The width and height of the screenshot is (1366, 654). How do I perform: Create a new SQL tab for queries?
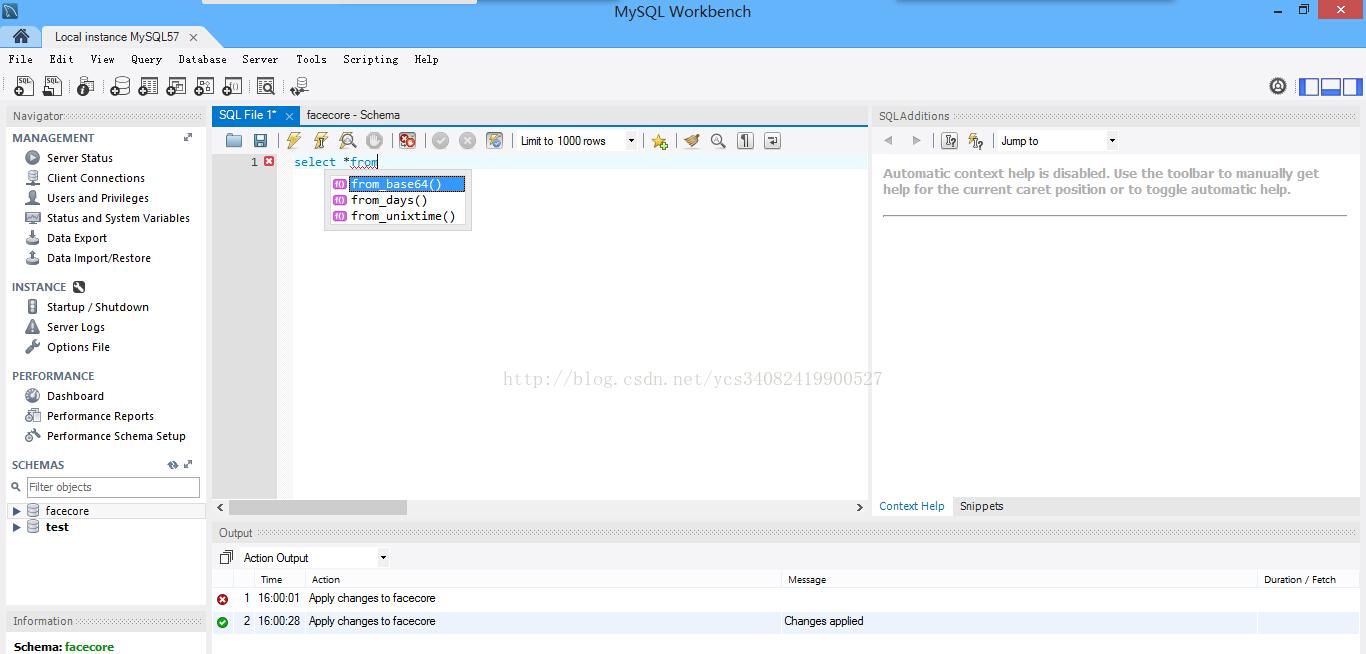tap(23, 87)
